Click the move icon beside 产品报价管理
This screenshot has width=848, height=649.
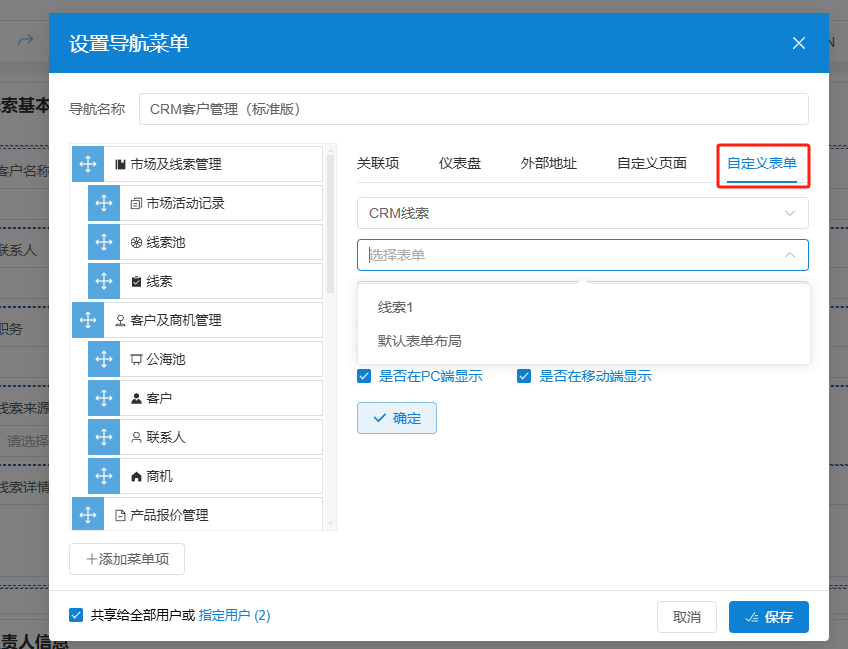88,515
